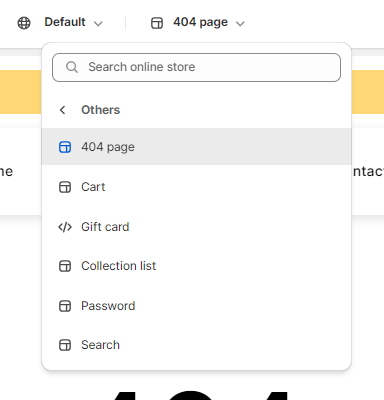Click the magnifier icon in search box
Image resolution: width=384 pixels, height=400 pixels.
click(72, 67)
